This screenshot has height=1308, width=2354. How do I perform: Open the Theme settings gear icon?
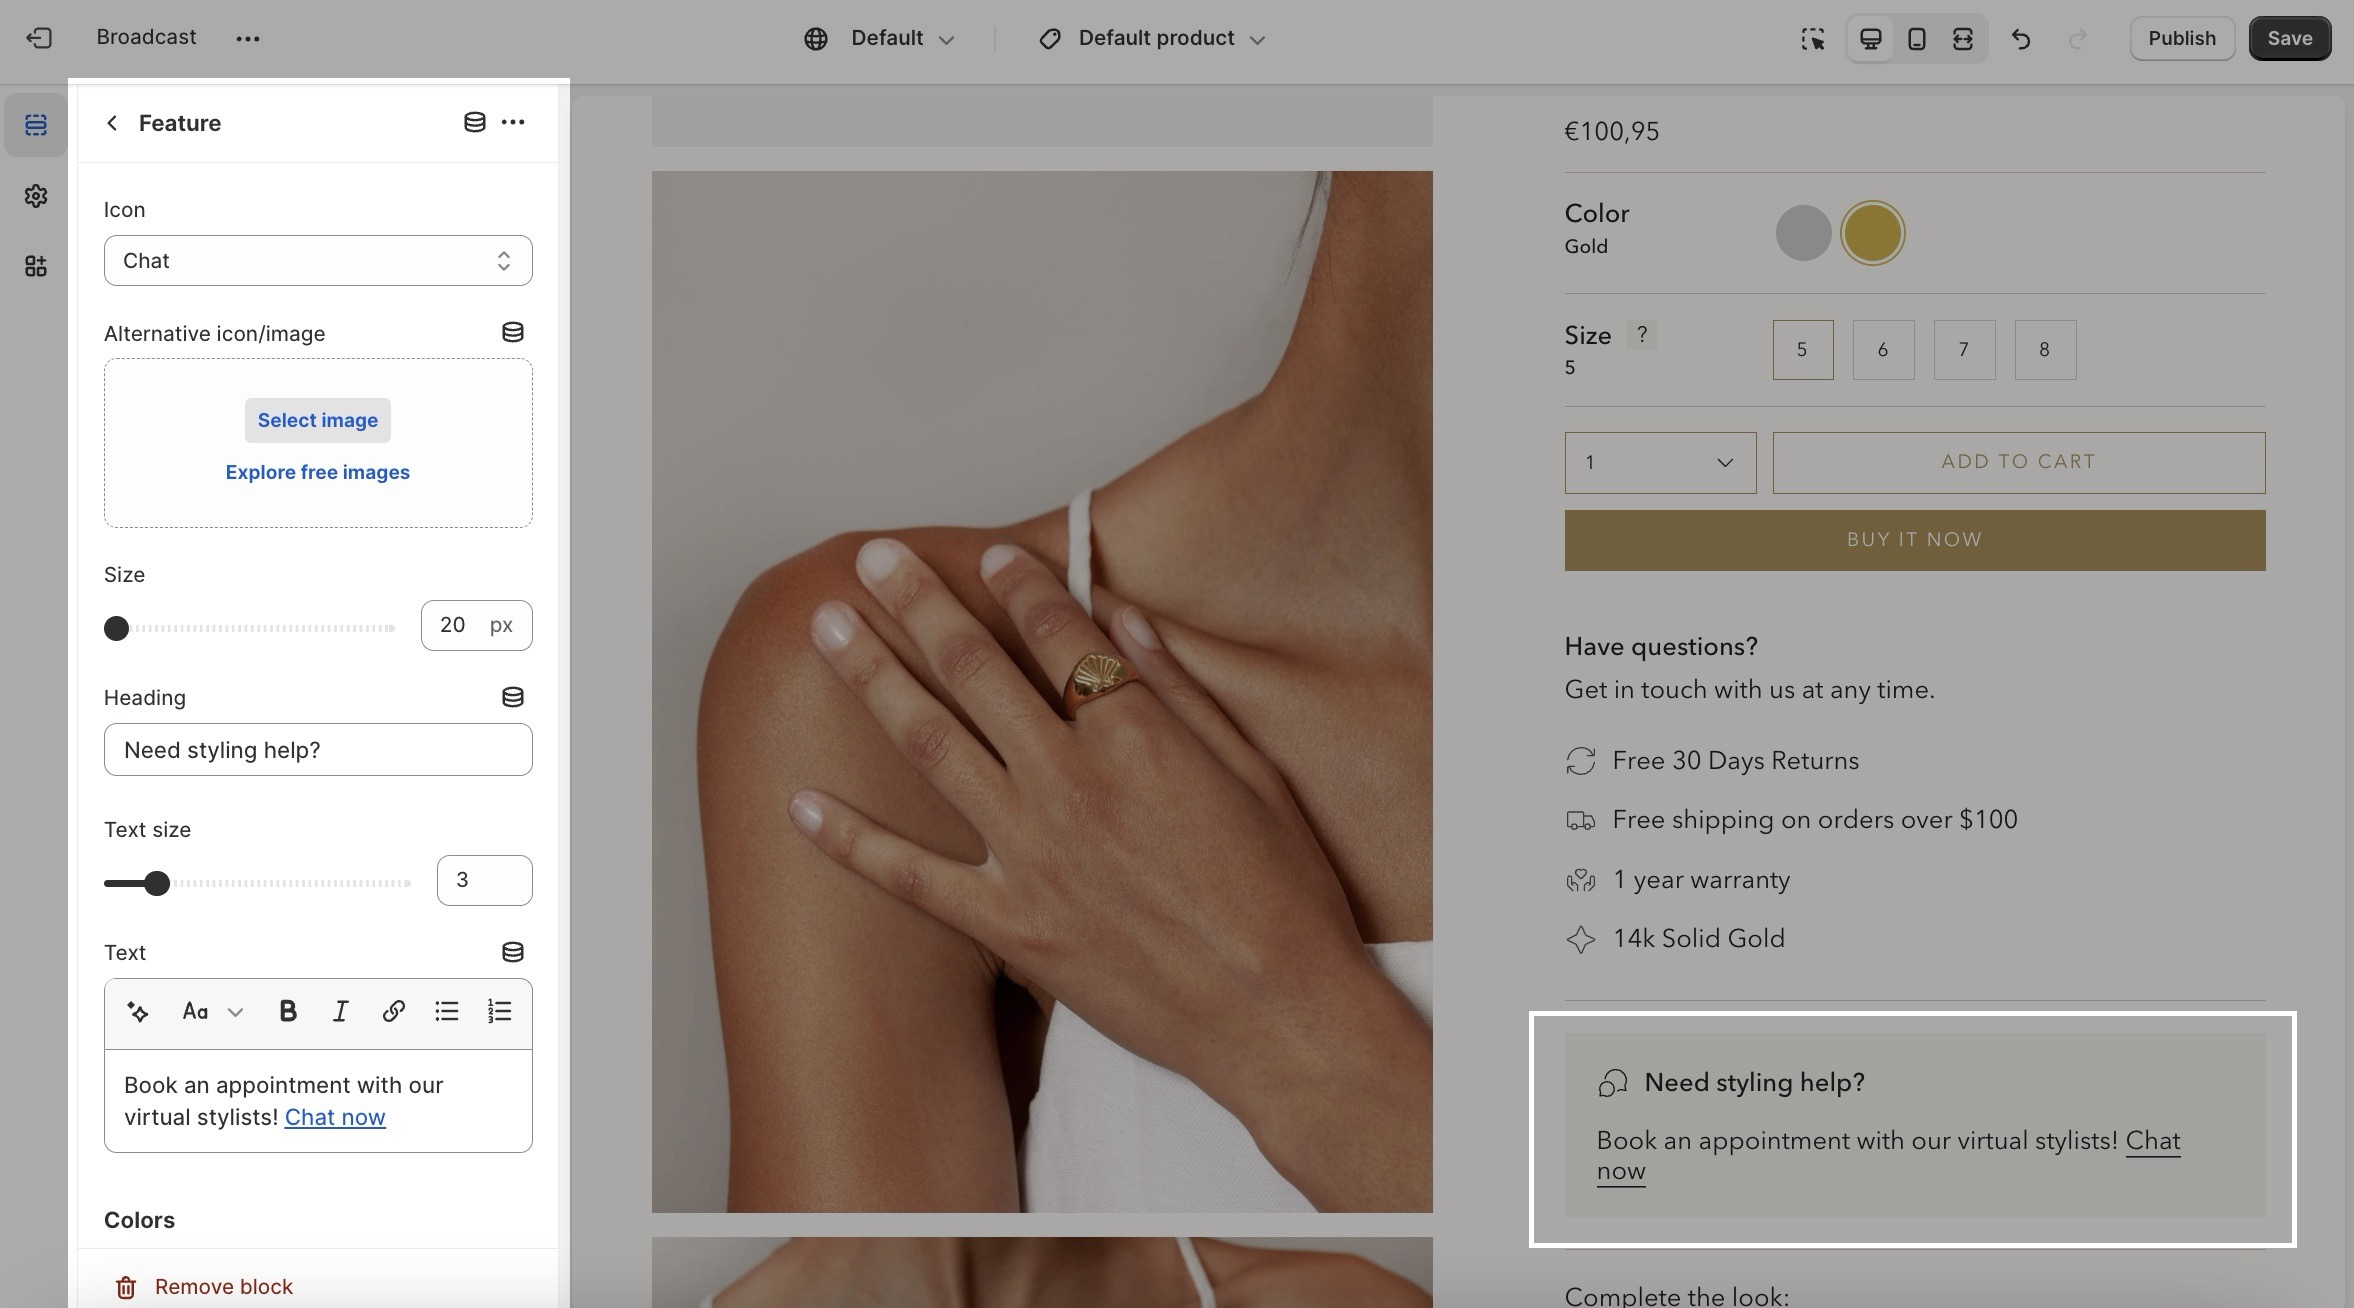coord(36,196)
